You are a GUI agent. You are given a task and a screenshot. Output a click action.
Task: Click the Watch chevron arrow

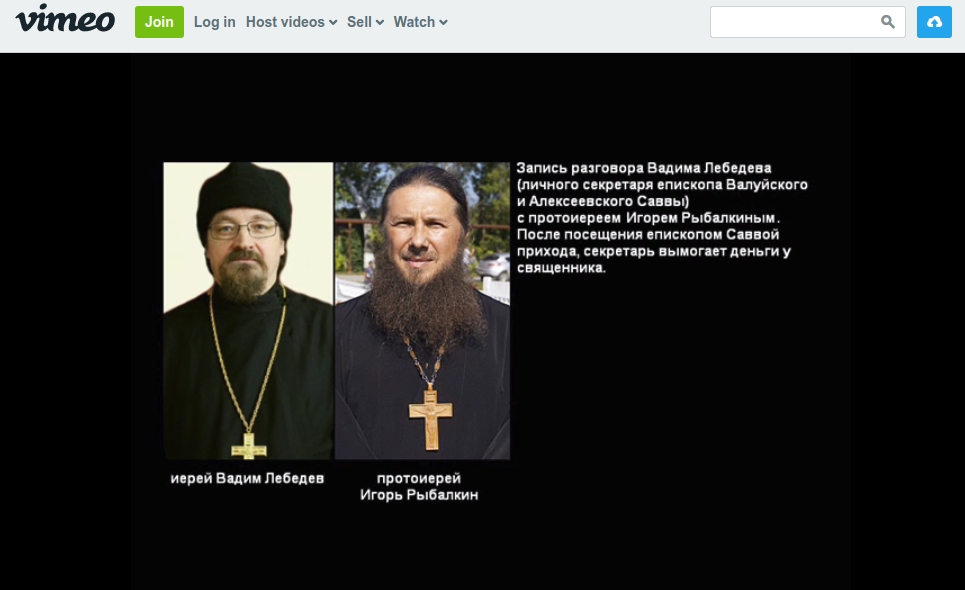(x=443, y=23)
